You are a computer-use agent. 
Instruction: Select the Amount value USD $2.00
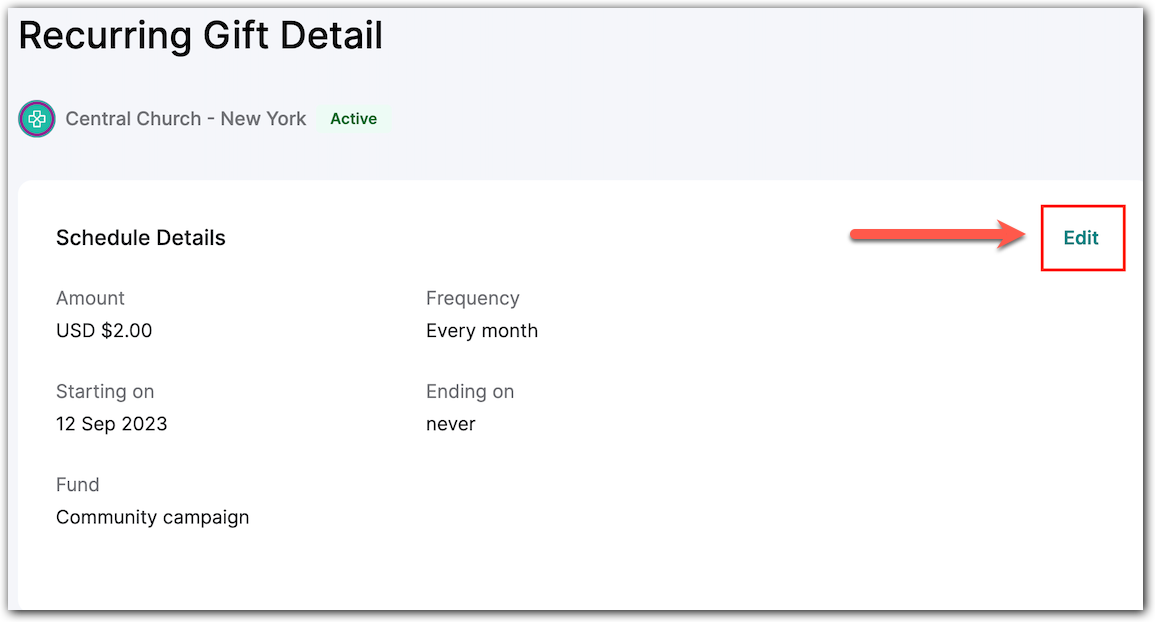pyautogui.click(x=103, y=330)
